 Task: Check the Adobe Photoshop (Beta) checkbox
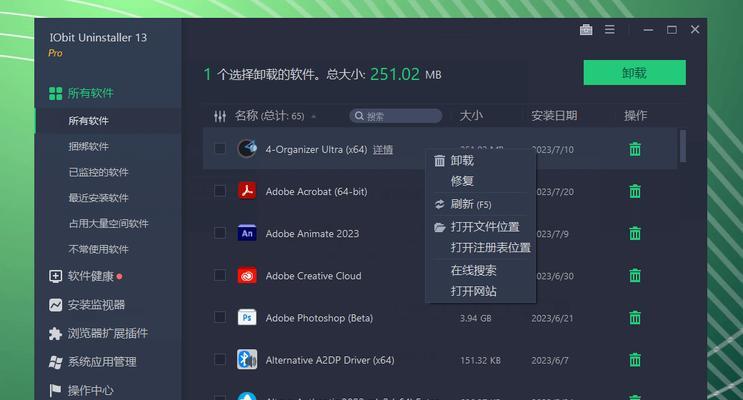pos(219,317)
